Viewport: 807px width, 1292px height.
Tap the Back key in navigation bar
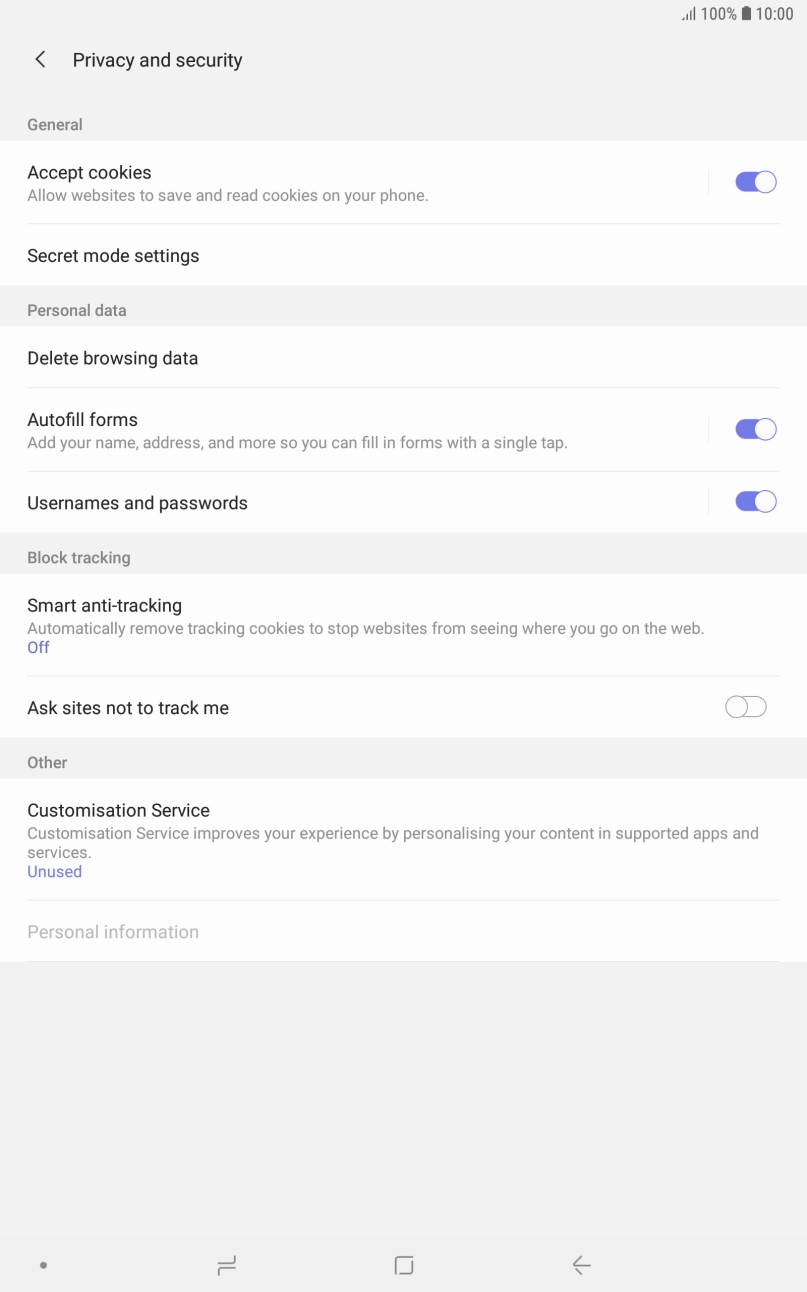point(581,1264)
